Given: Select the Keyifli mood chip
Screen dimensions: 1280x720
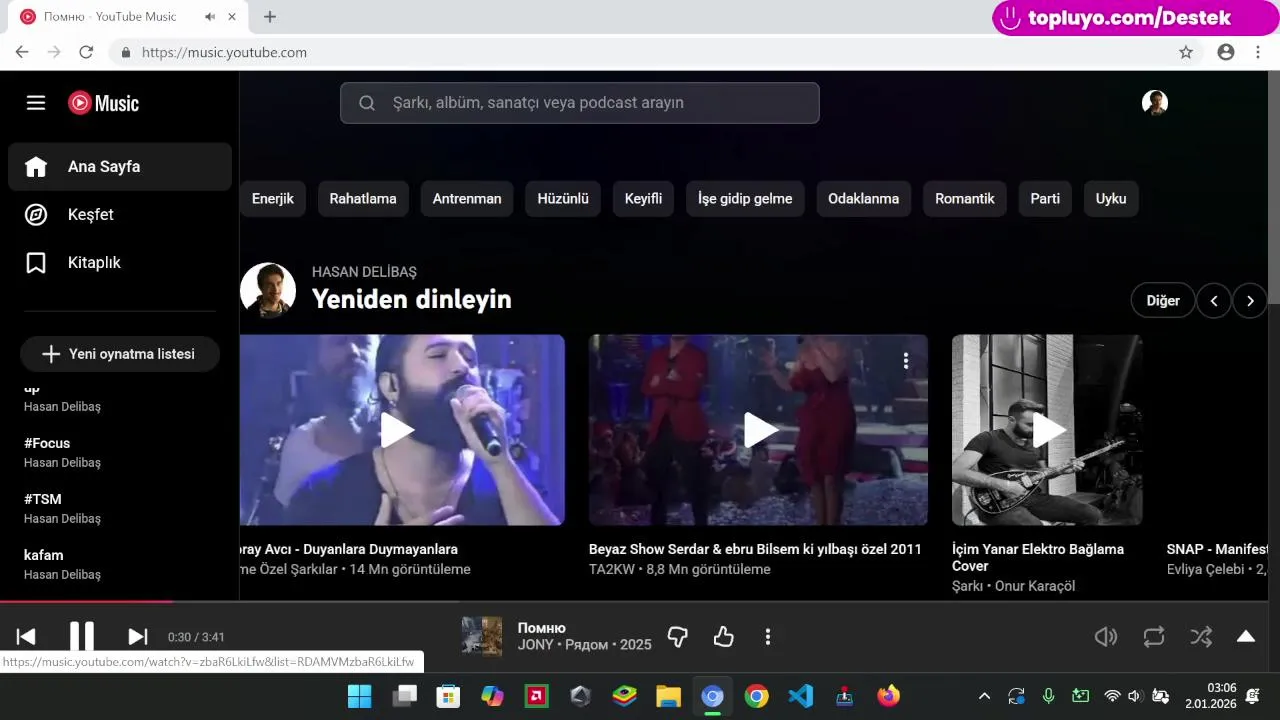Looking at the screenshot, I should [644, 199].
